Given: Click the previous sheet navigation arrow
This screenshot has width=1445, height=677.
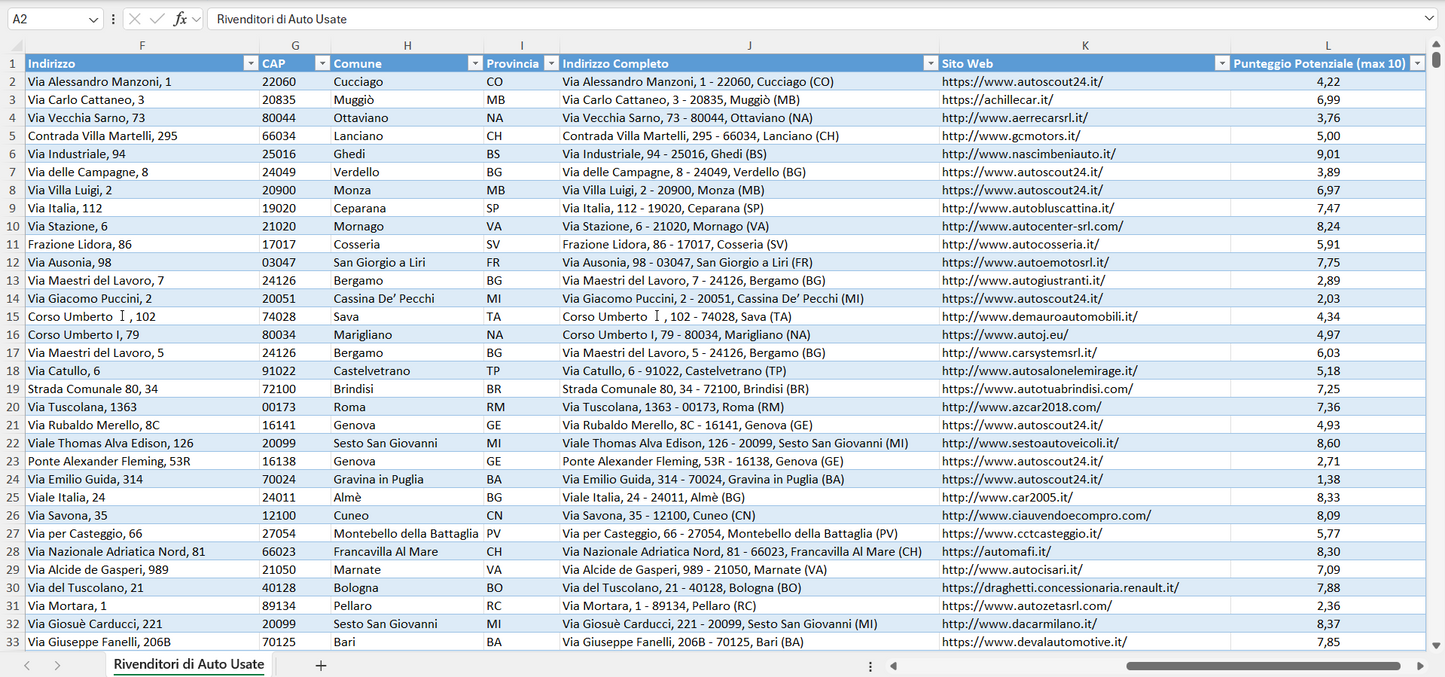Looking at the screenshot, I should coord(27,665).
